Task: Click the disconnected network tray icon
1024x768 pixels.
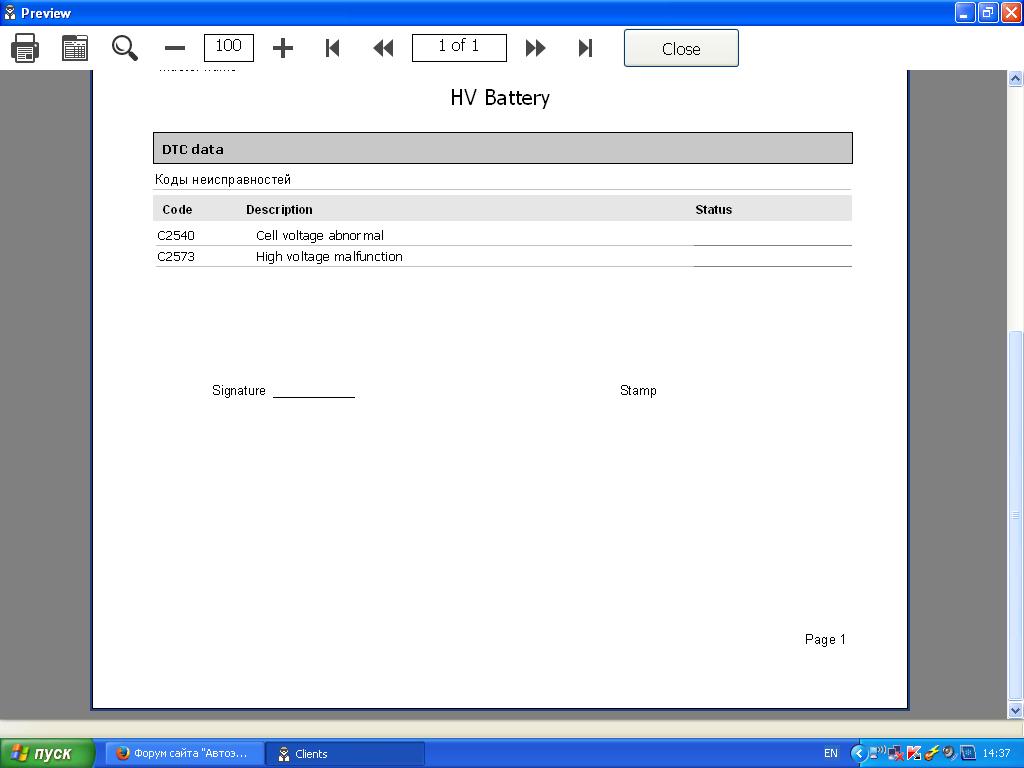Action: click(895, 754)
